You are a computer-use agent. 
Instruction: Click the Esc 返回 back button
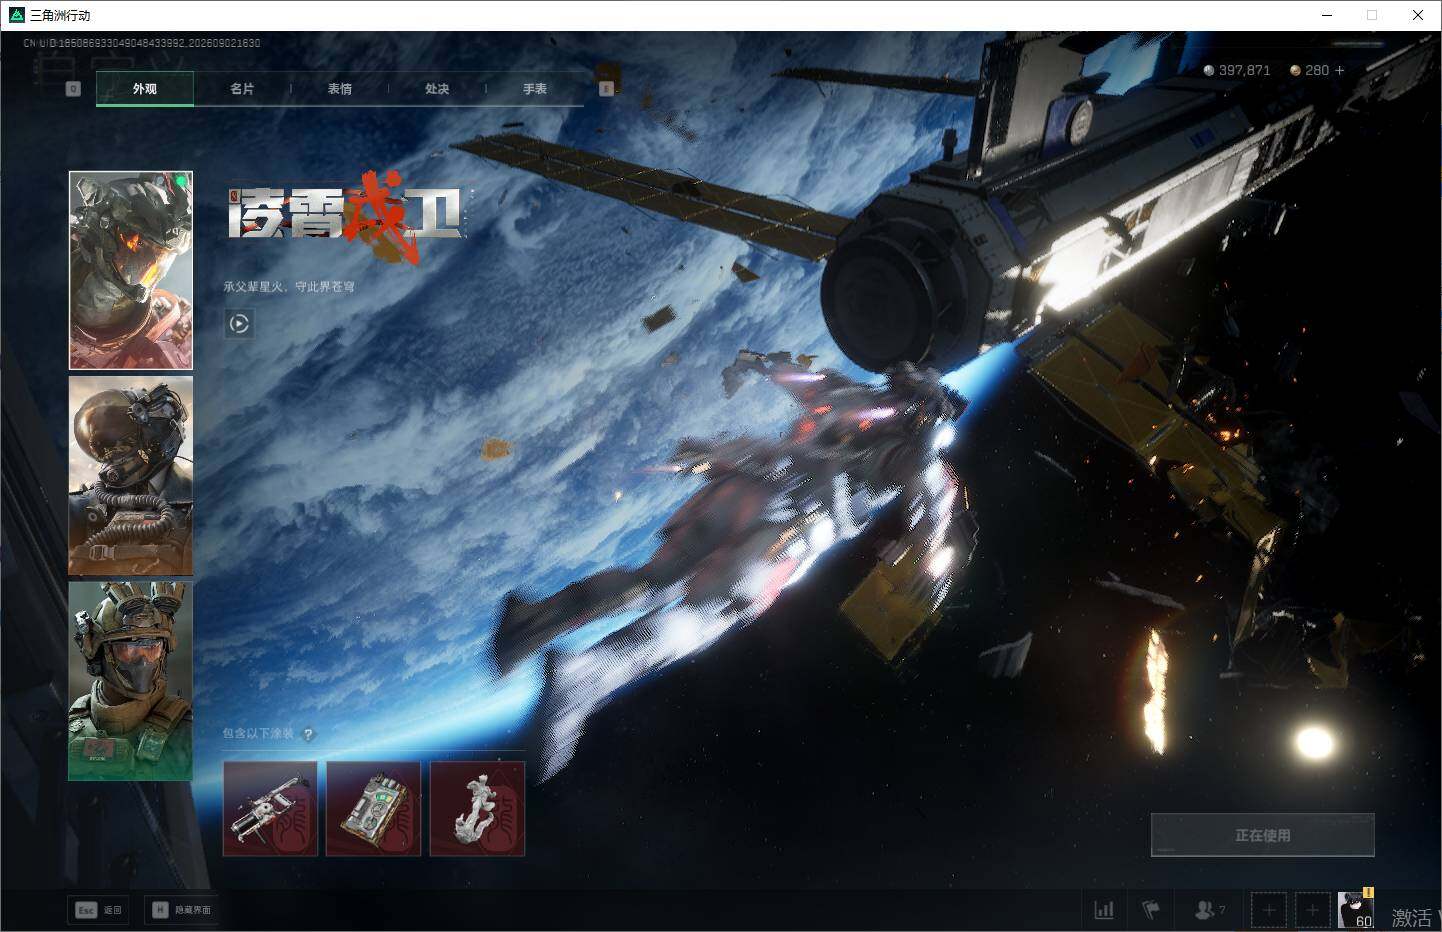coord(98,910)
